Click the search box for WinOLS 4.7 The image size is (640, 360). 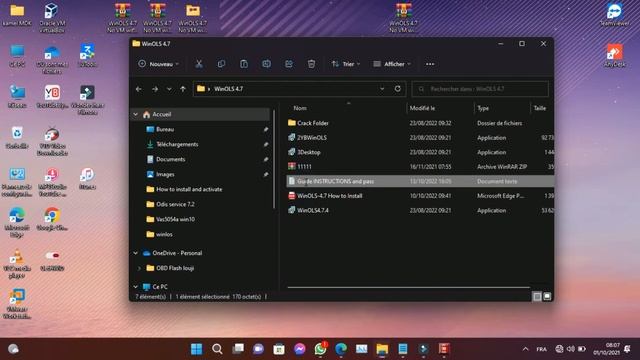(x=480, y=89)
